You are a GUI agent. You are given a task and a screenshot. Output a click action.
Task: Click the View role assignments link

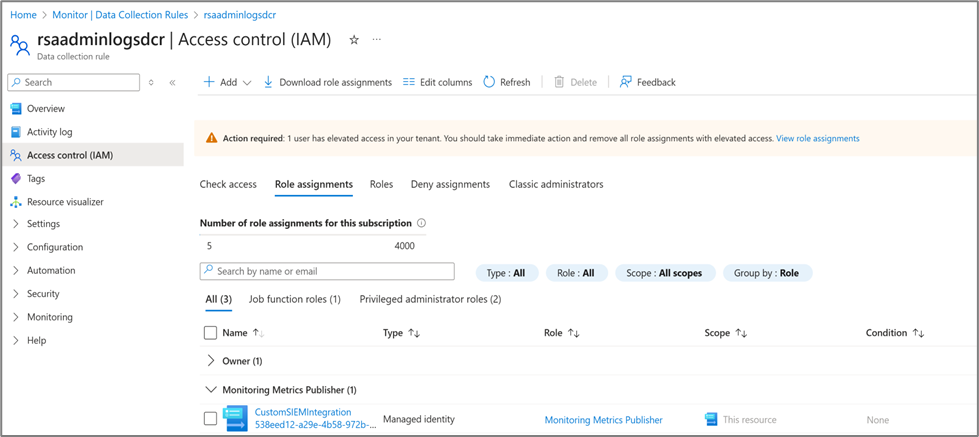[817, 138]
